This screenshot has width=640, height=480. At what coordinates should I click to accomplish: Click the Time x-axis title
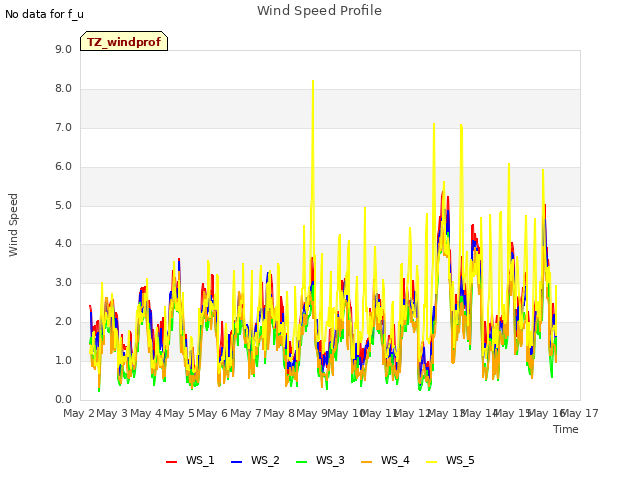pyautogui.click(x=566, y=429)
